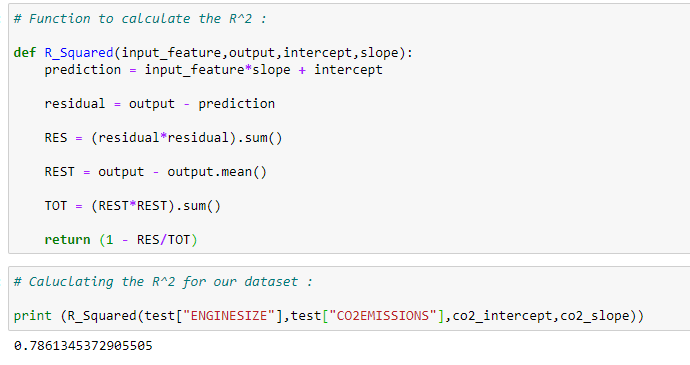Click the return statement line
690x365 pixels.
pyautogui.click(x=121, y=240)
